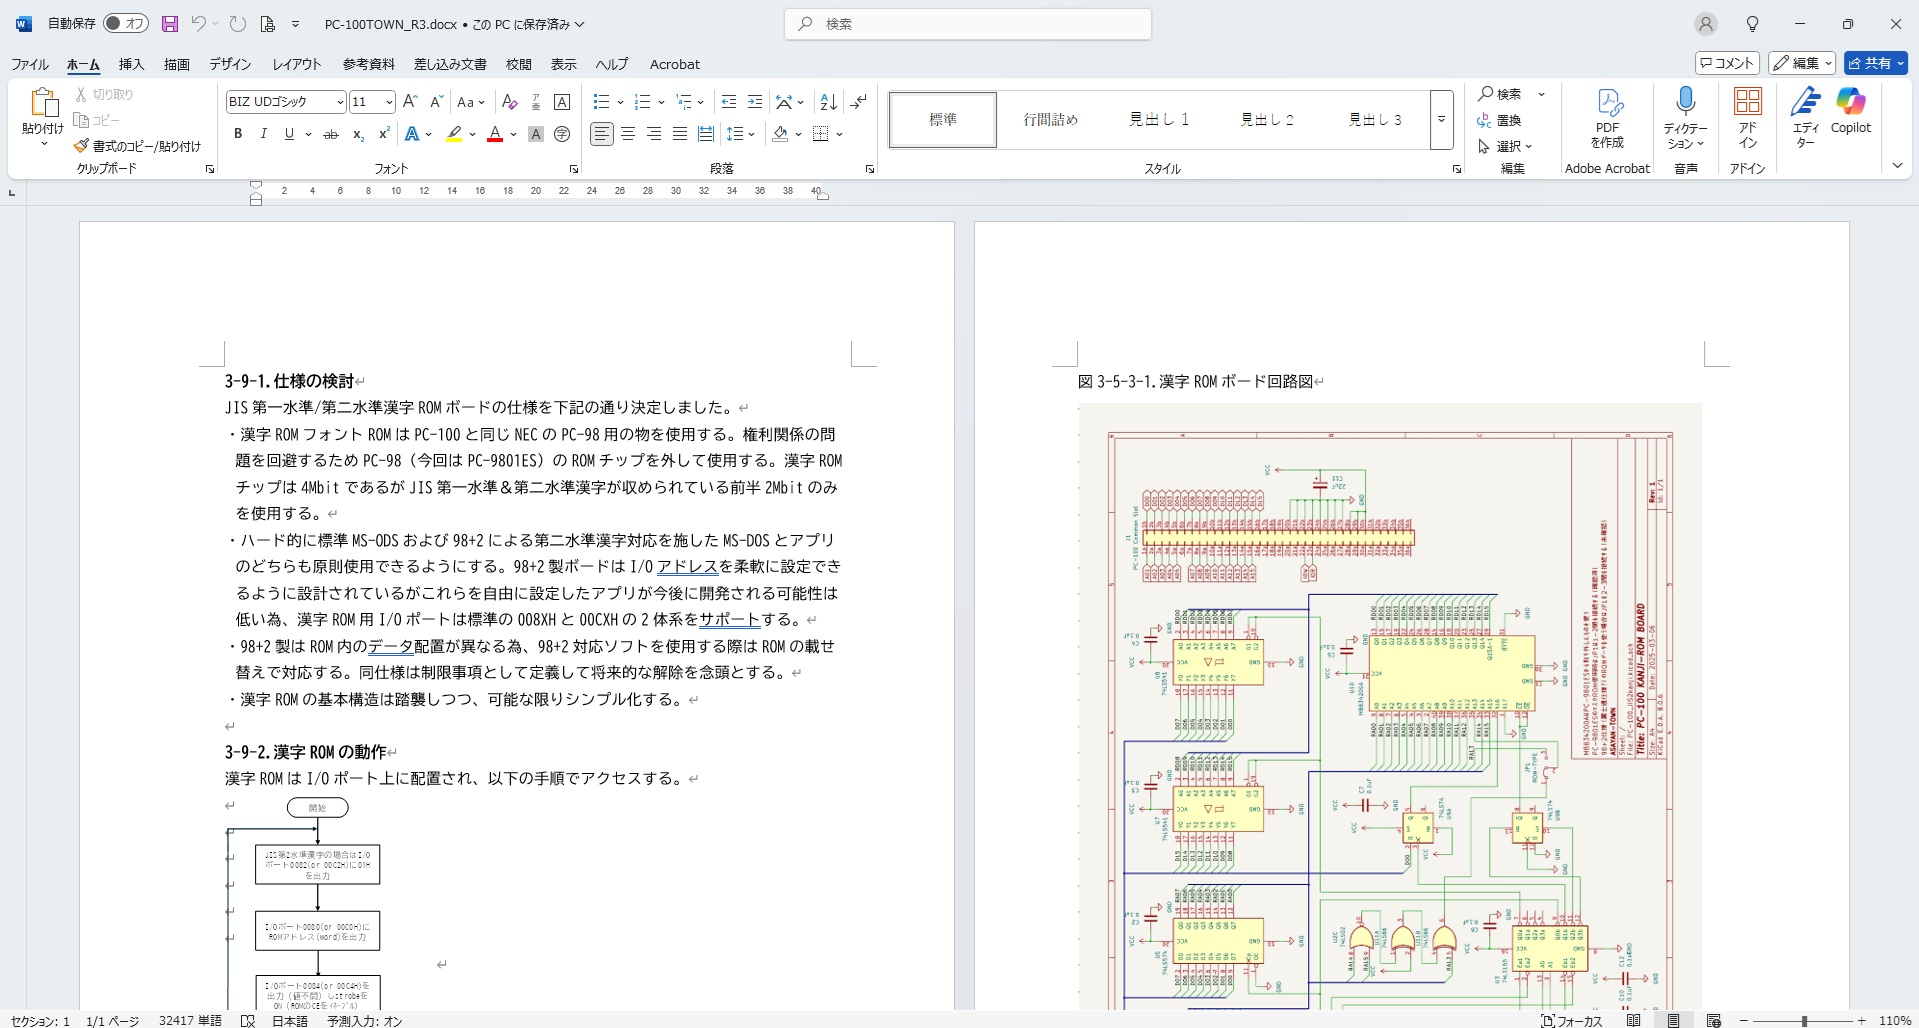The width and height of the screenshot is (1919, 1028).
Task: Switch to the References (参考資料) tab
Action: 369,64
